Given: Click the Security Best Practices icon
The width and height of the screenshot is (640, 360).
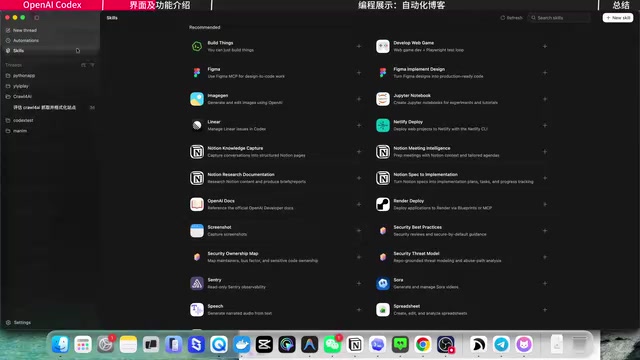Looking at the screenshot, I should [383, 231].
